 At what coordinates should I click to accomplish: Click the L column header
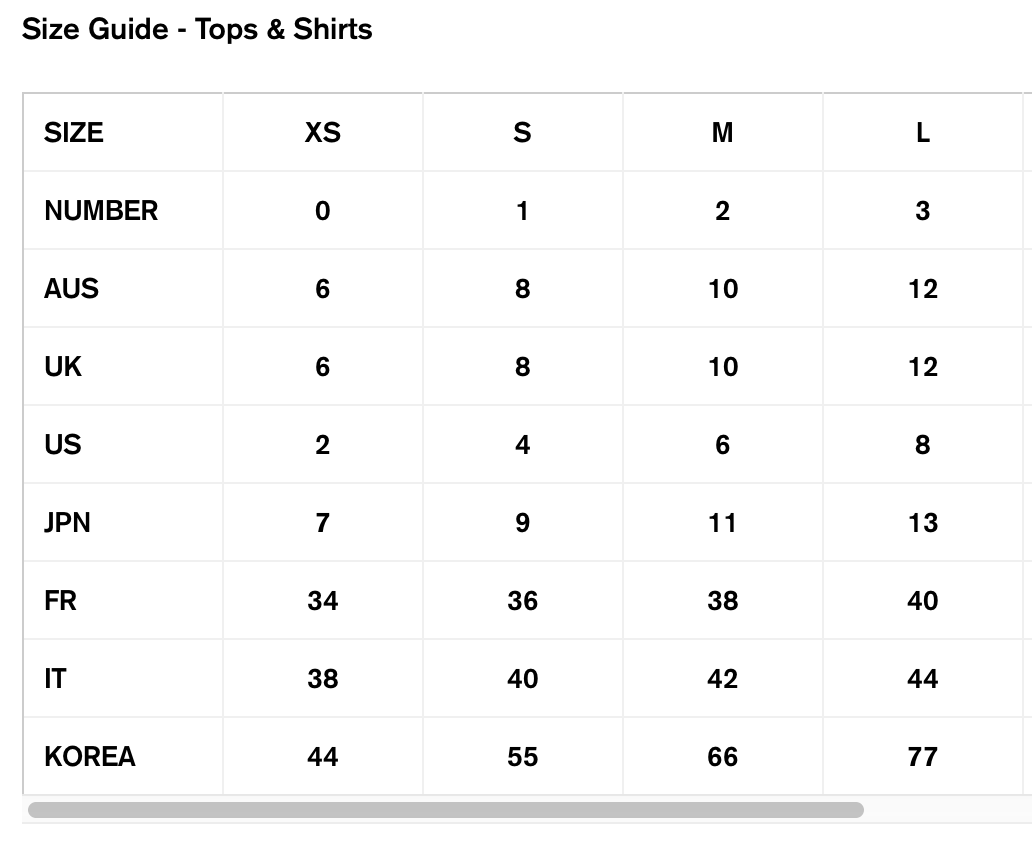(x=922, y=132)
